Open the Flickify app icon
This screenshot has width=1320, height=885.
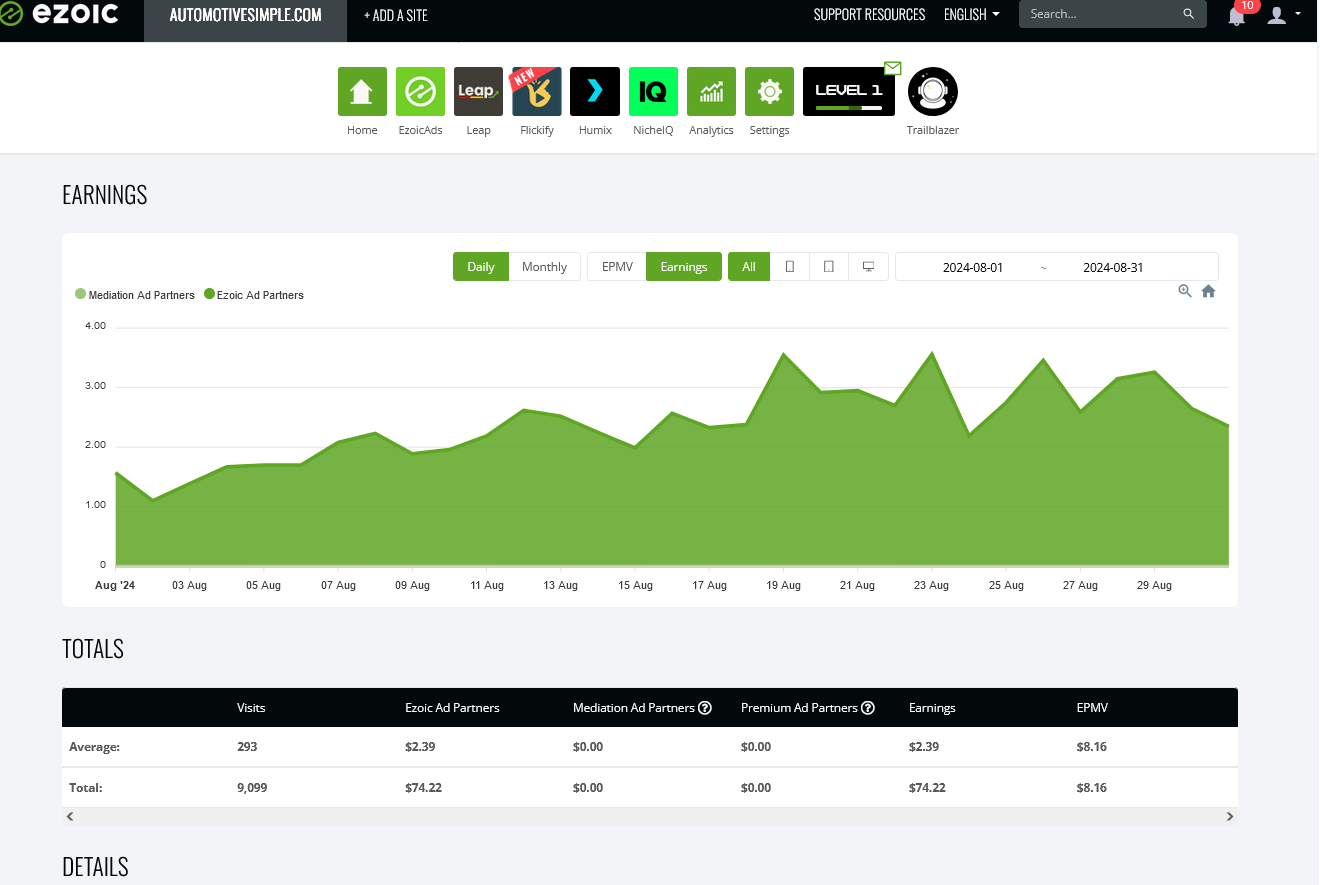point(537,92)
